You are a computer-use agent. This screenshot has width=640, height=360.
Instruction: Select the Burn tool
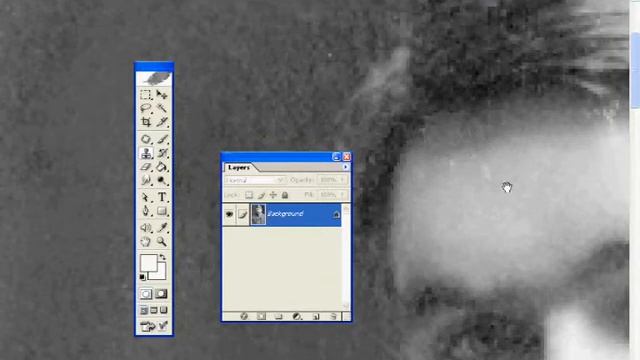point(162,180)
